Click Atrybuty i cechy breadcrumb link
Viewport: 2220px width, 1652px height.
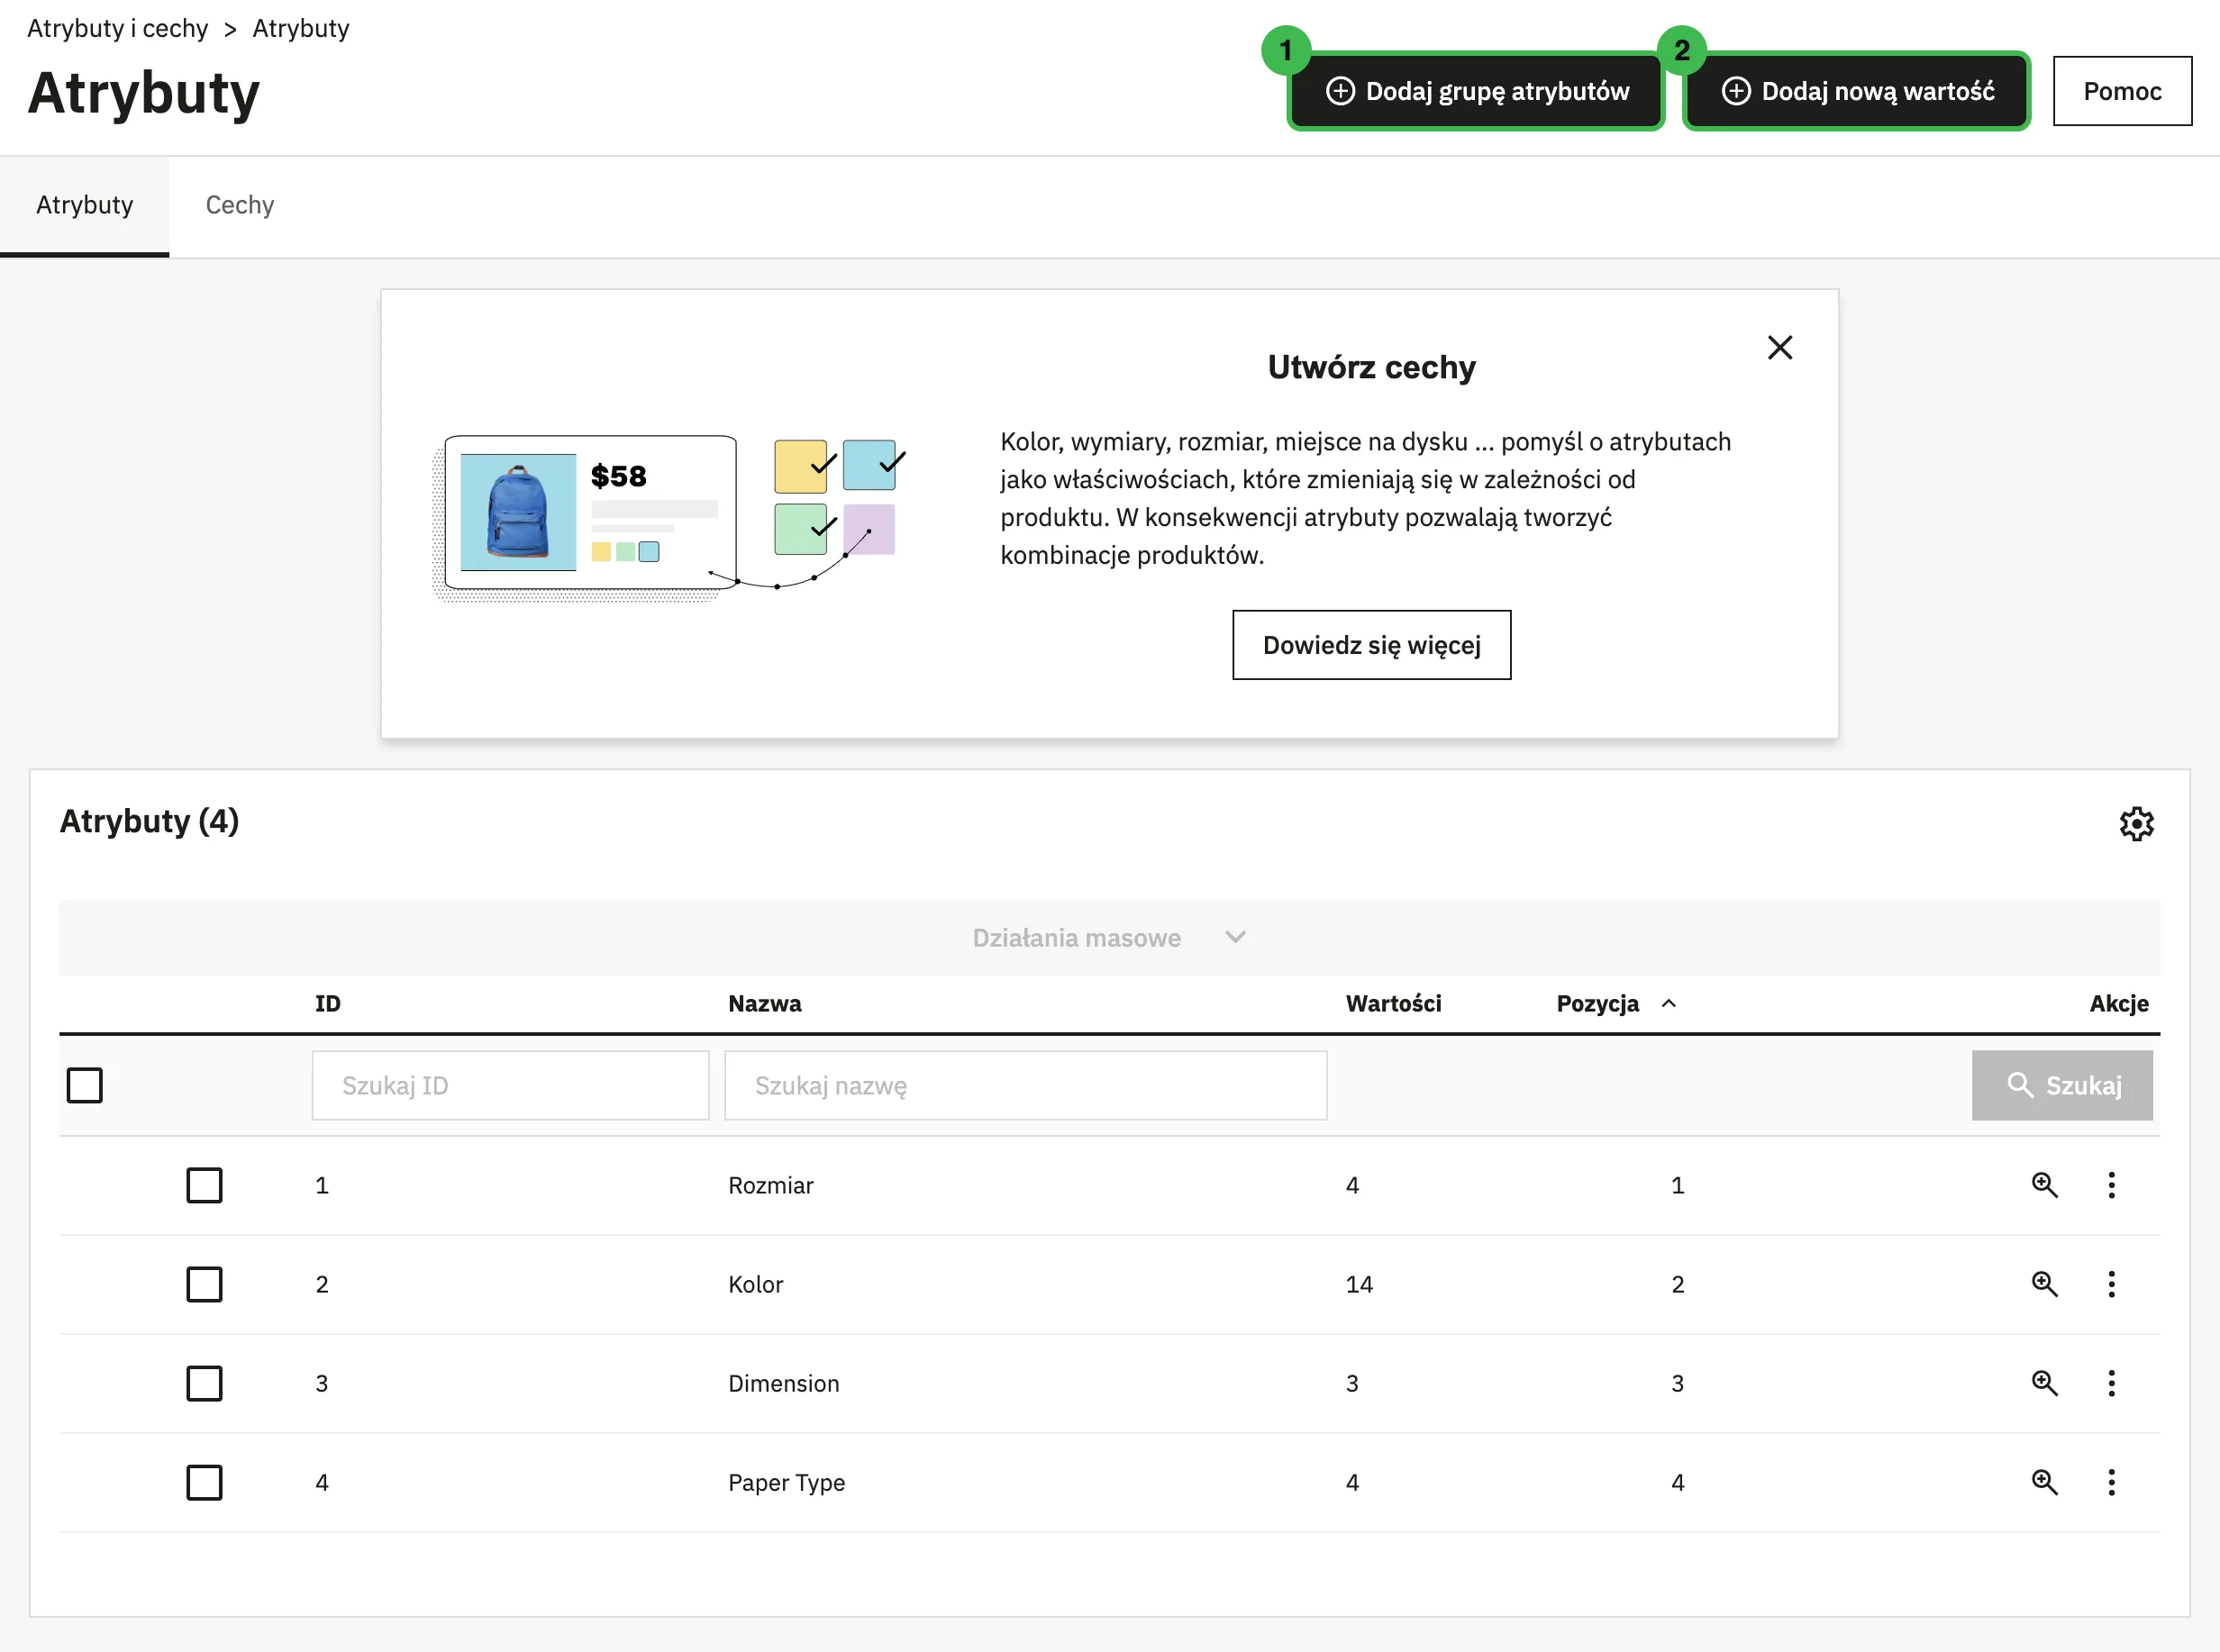pos(118,28)
